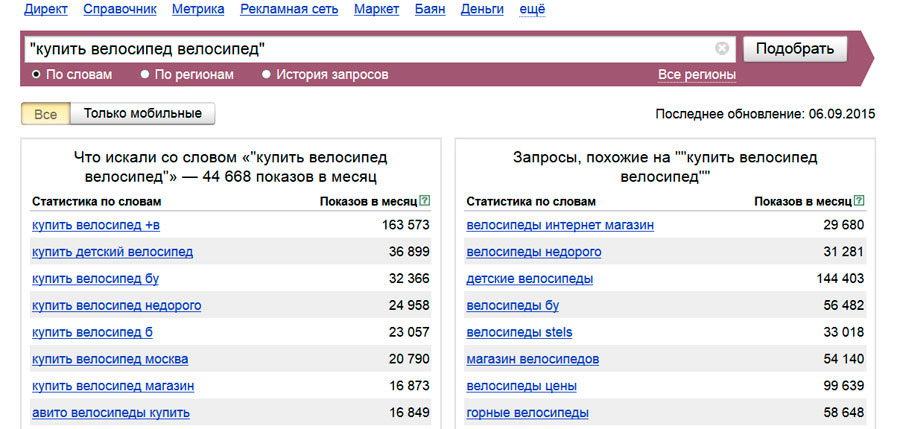This screenshot has width=900, height=429.
Task: Open query купить велосипед недорого
Action: (x=117, y=306)
